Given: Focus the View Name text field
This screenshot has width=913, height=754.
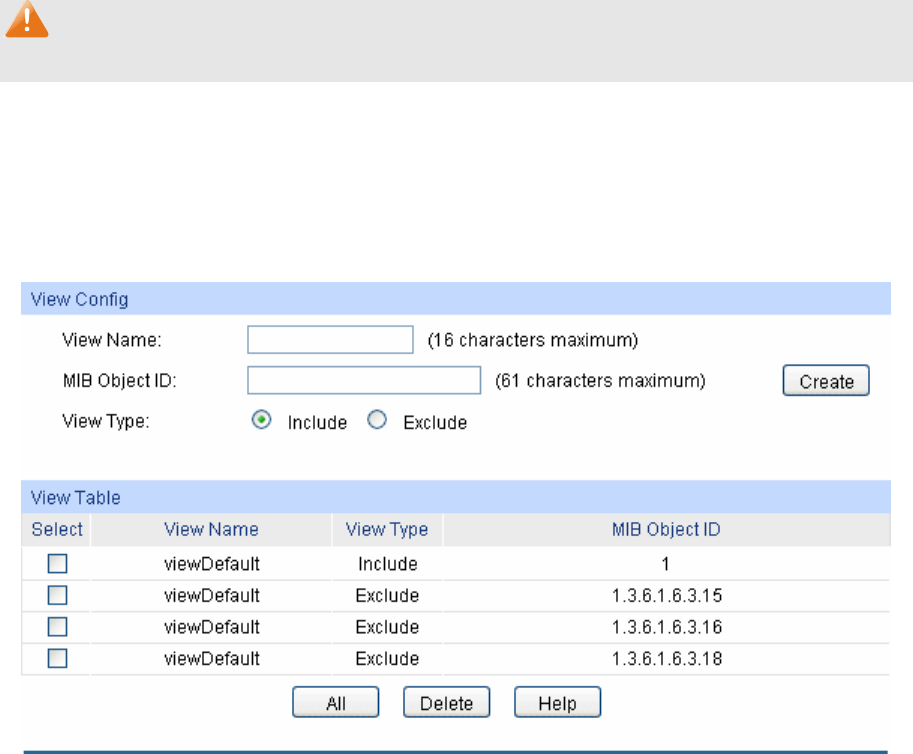Looking at the screenshot, I should (x=330, y=340).
